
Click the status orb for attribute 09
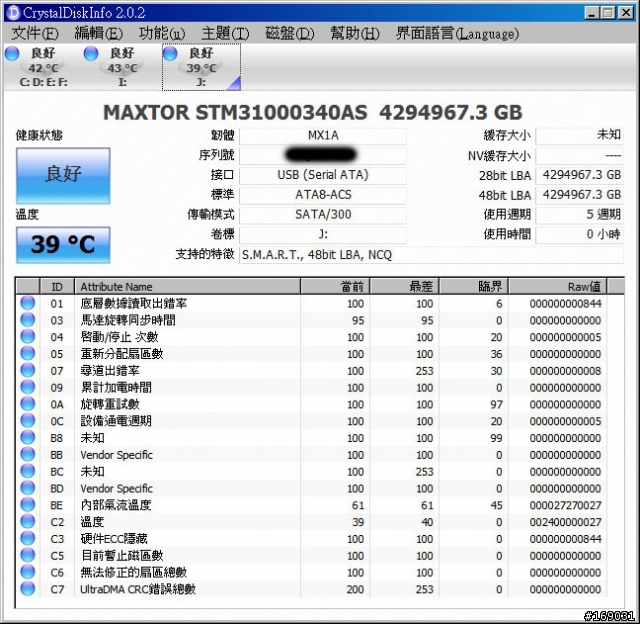[28, 387]
